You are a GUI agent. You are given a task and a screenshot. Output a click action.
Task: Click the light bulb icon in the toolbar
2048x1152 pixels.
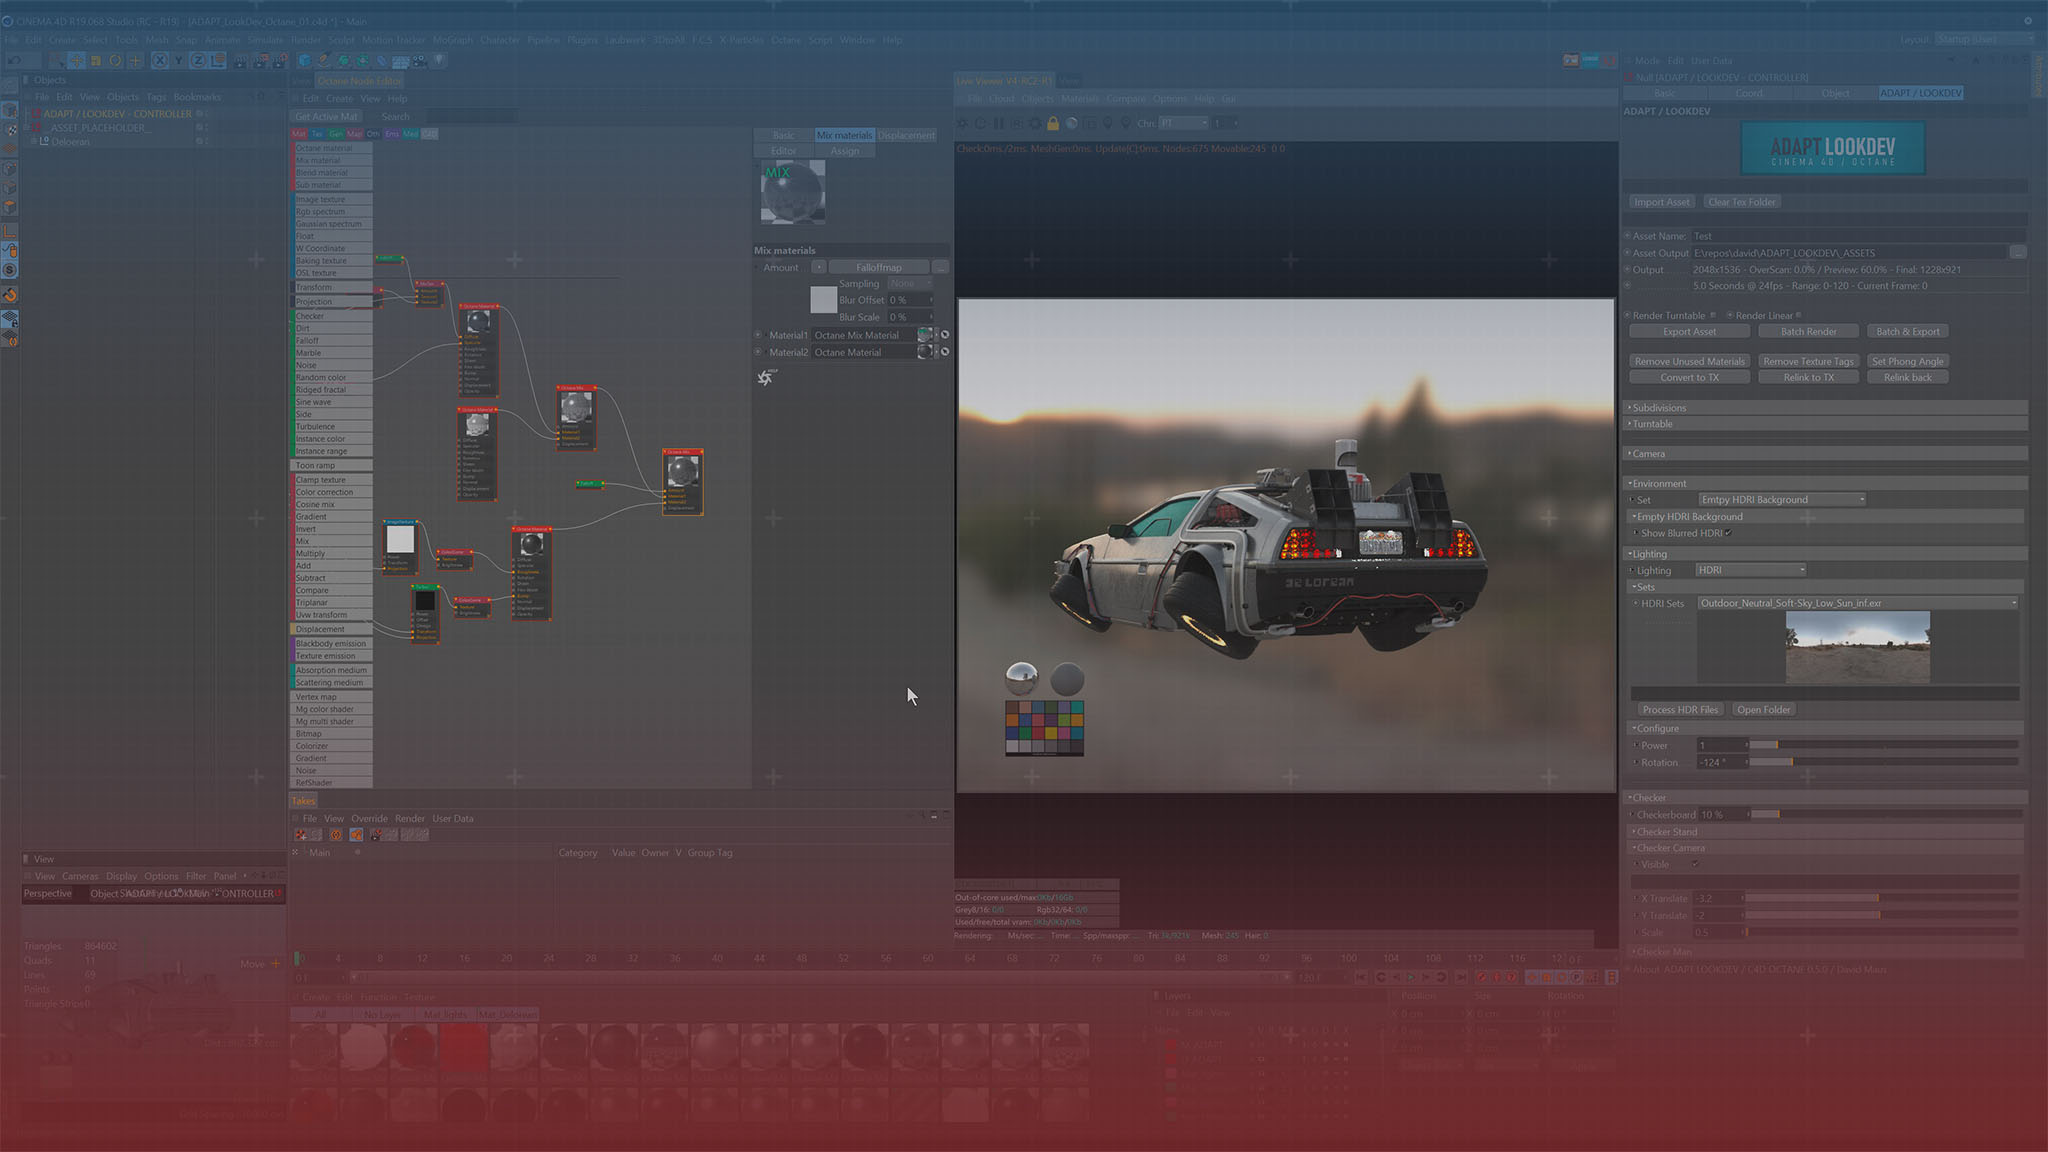439,60
